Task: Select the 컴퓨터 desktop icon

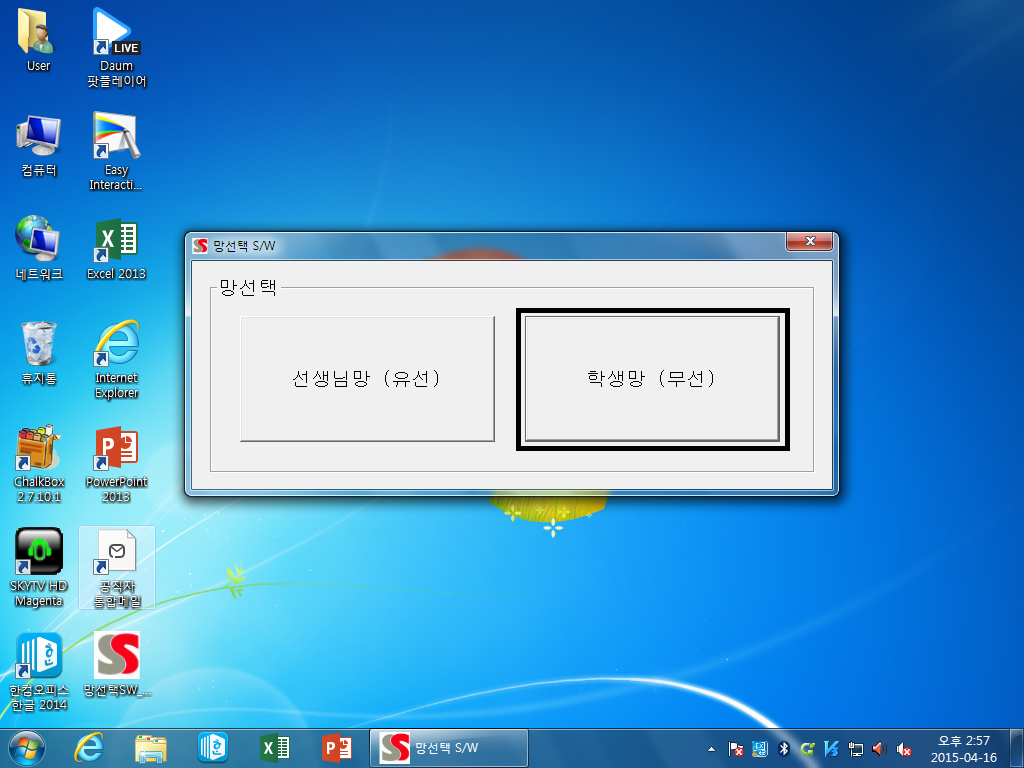Action: click(39, 145)
